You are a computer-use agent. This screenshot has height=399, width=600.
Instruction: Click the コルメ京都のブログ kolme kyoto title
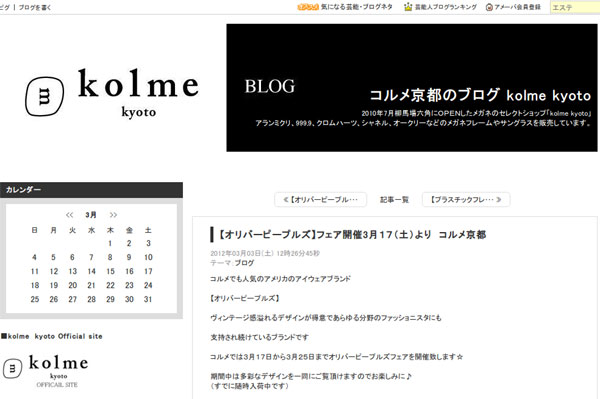coord(480,95)
